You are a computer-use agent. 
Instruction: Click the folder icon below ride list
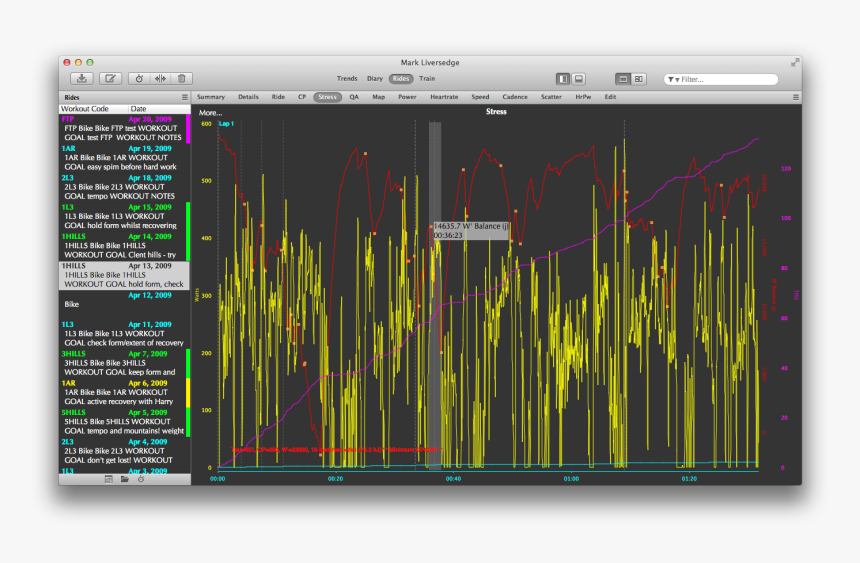(125, 480)
